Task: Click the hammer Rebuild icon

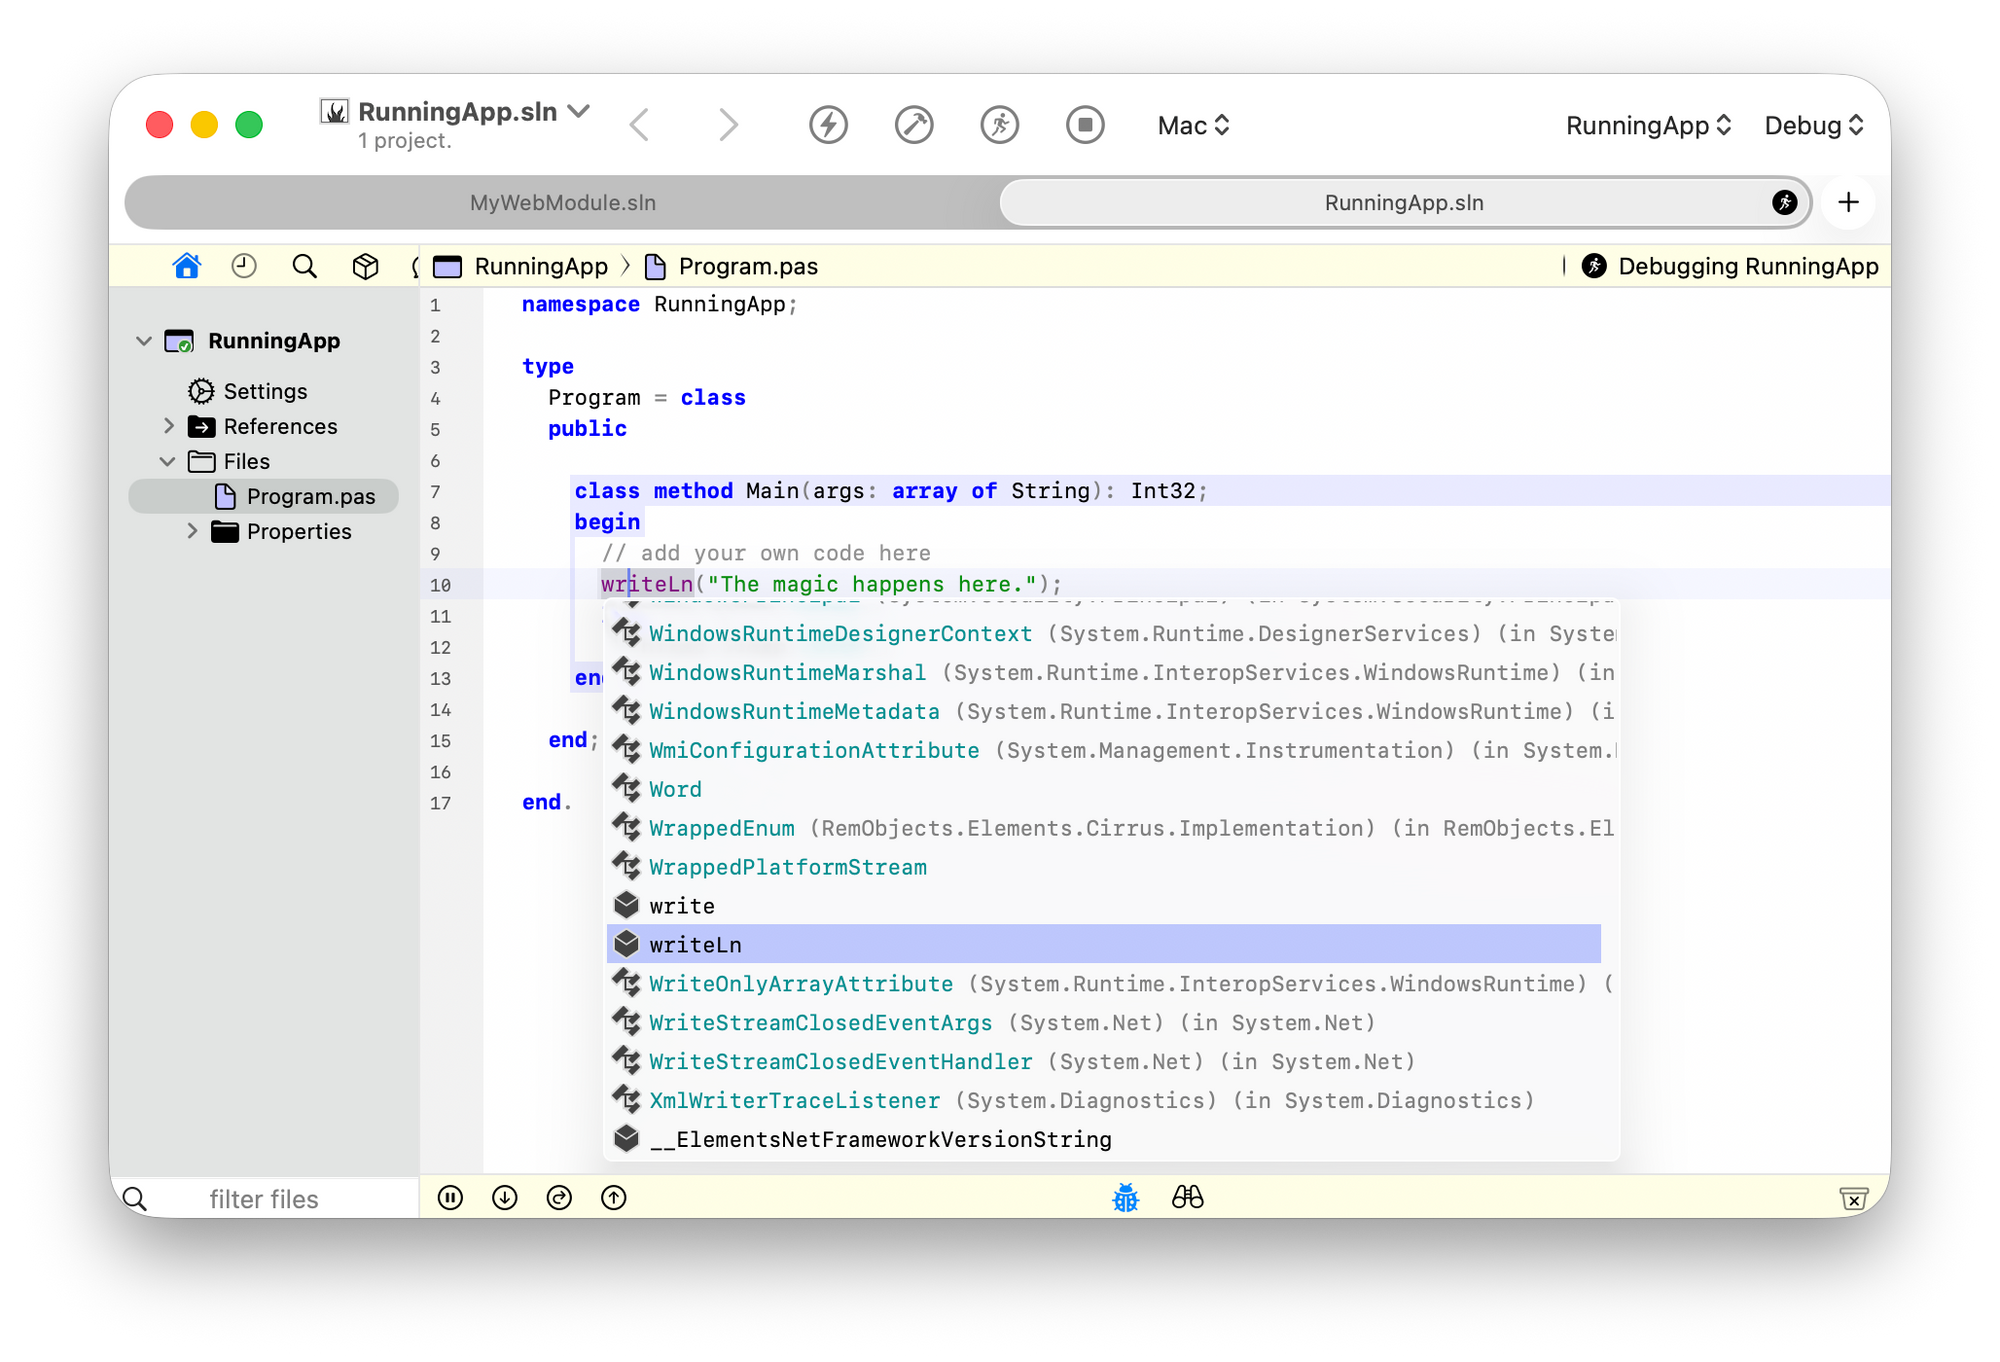Action: click(x=914, y=125)
